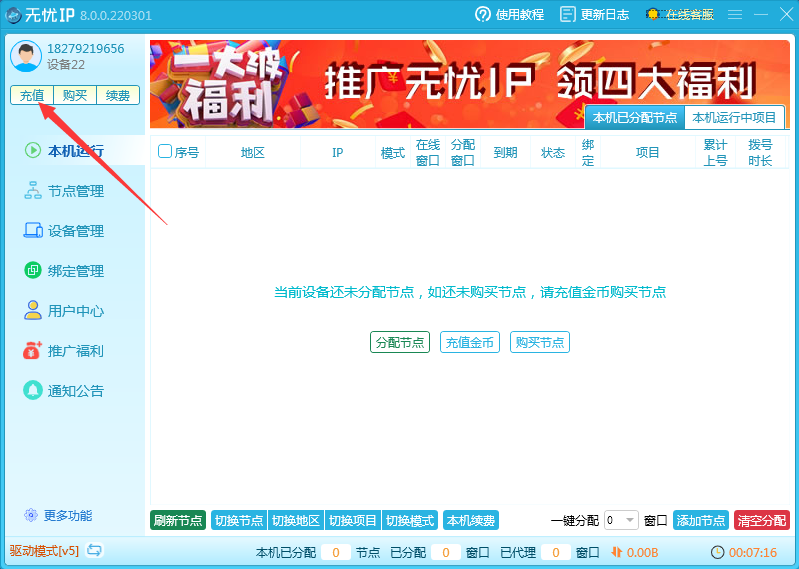The width and height of the screenshot is (799, 569).
Task: Click the 状态 column header
Action: tap(553, 152)
